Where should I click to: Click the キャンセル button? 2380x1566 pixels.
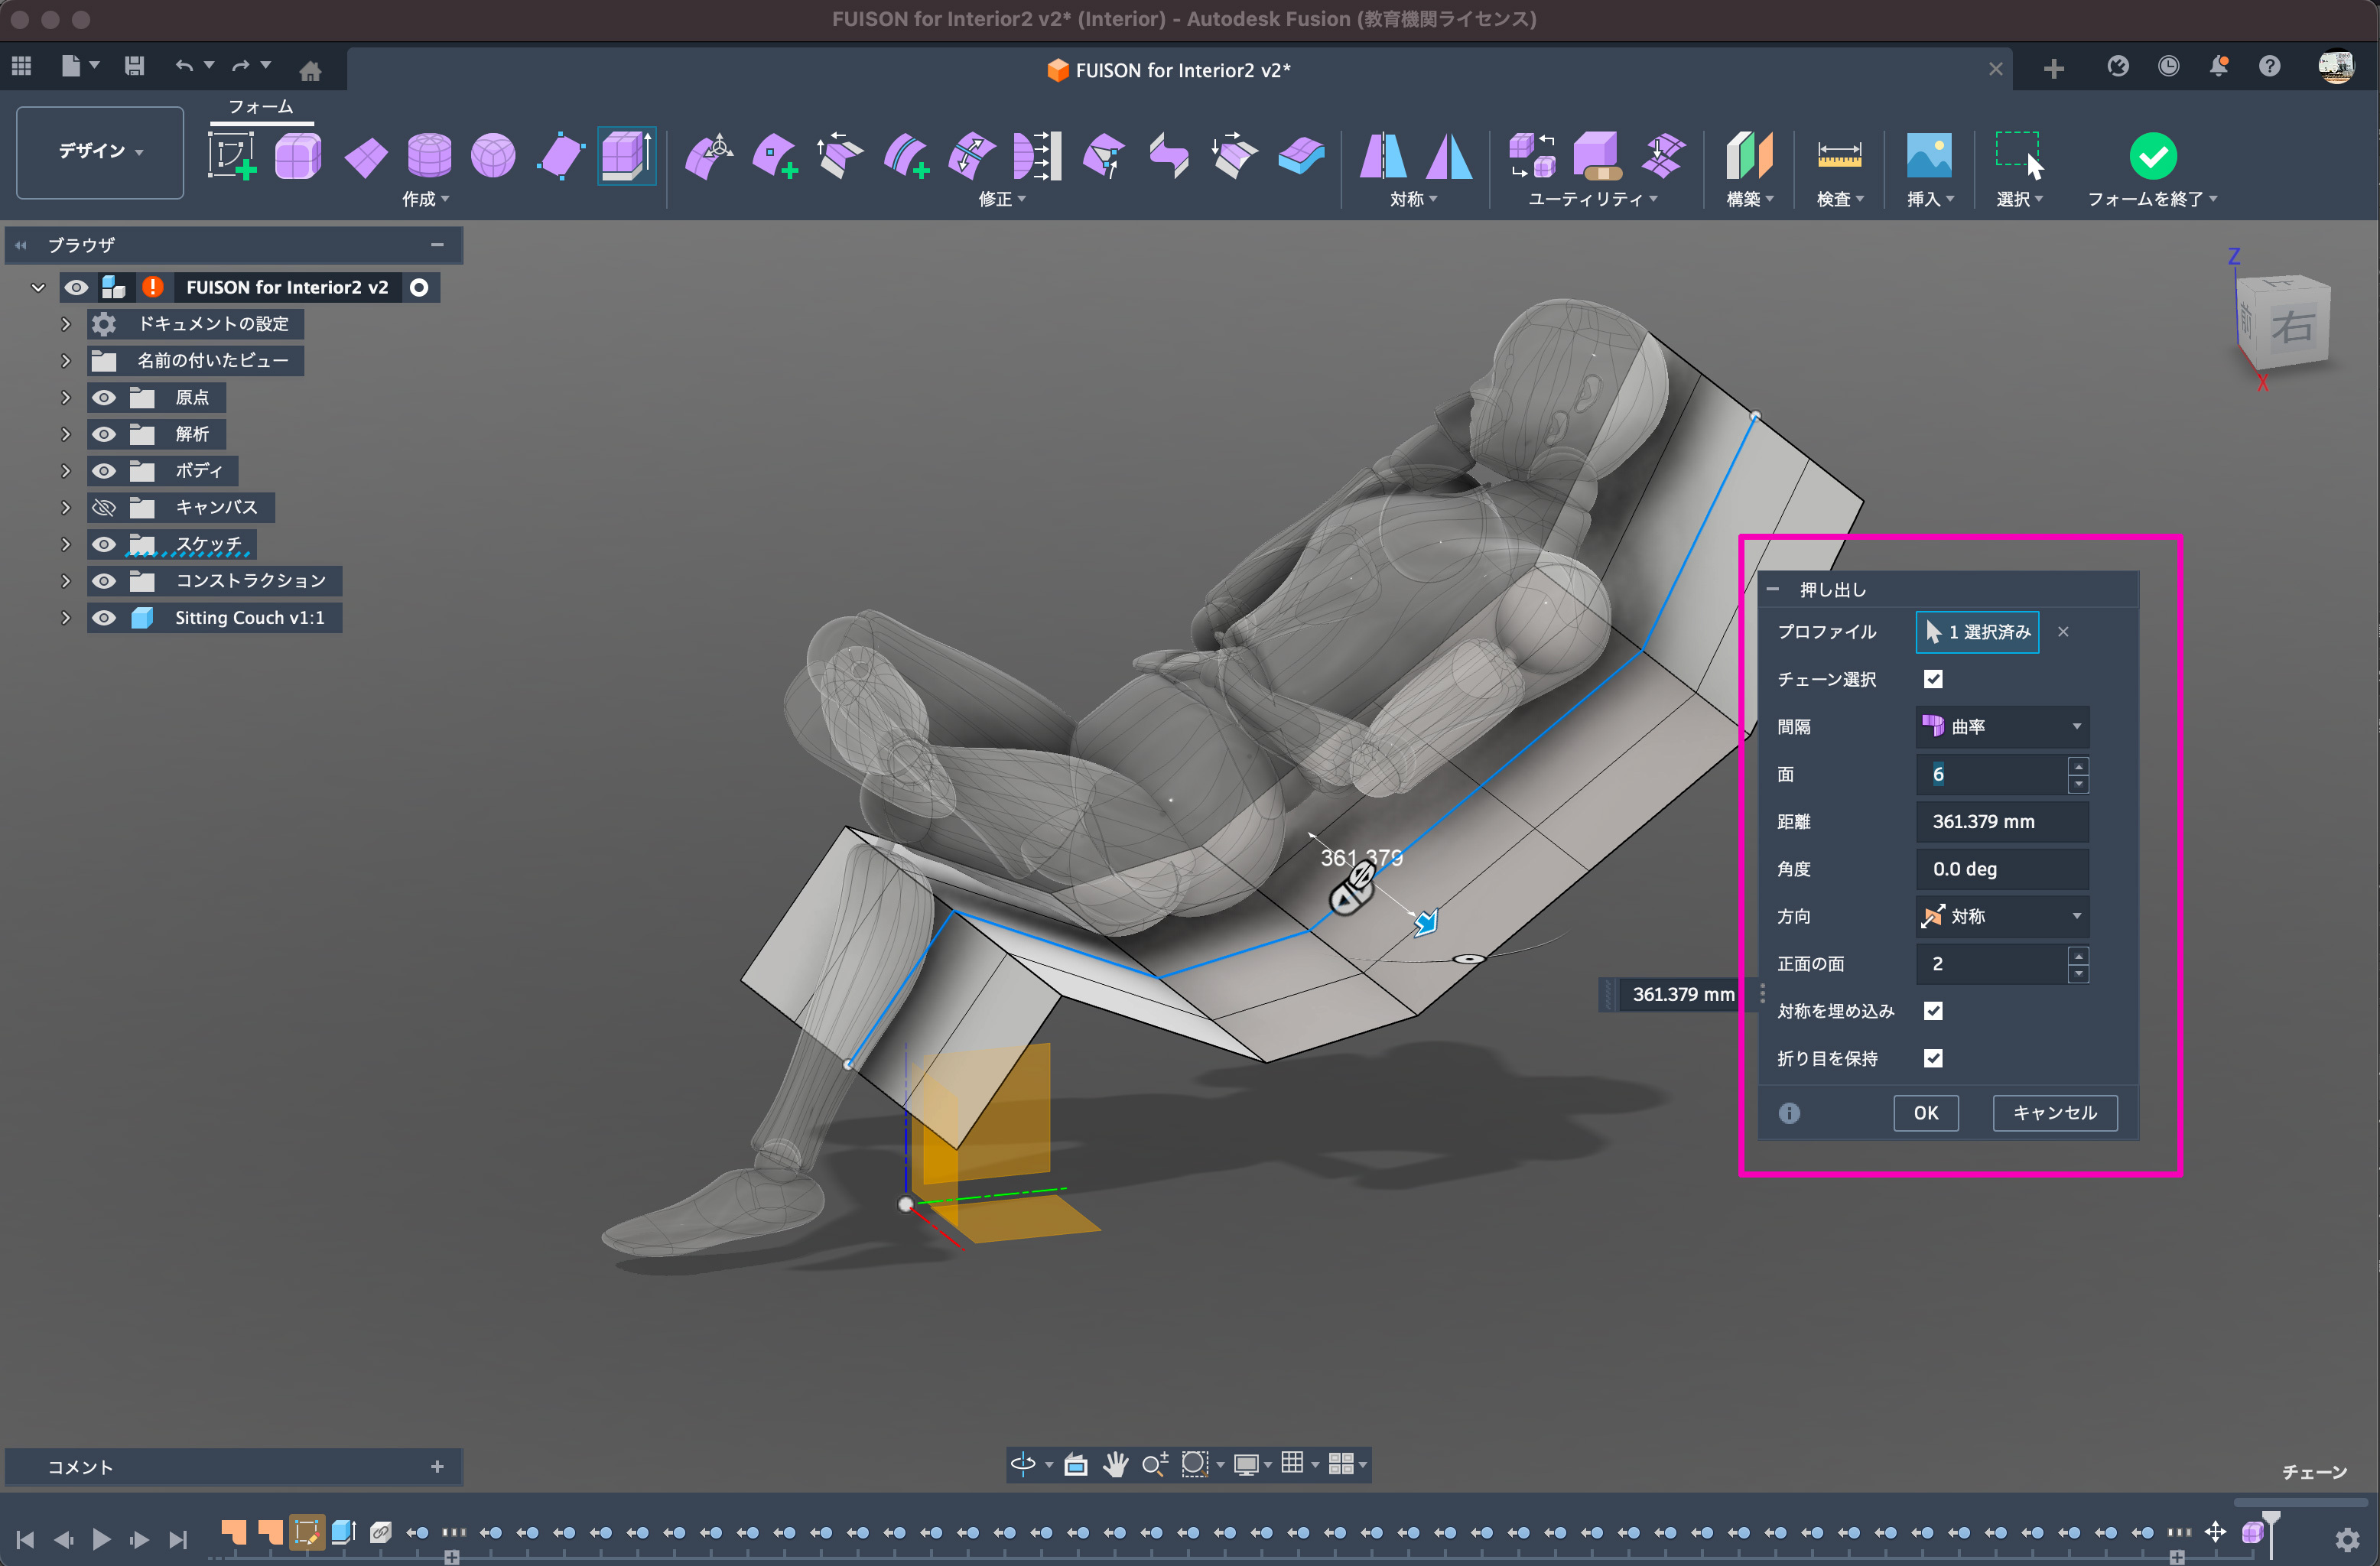pyautogui.click(x=2054, y=1112)
